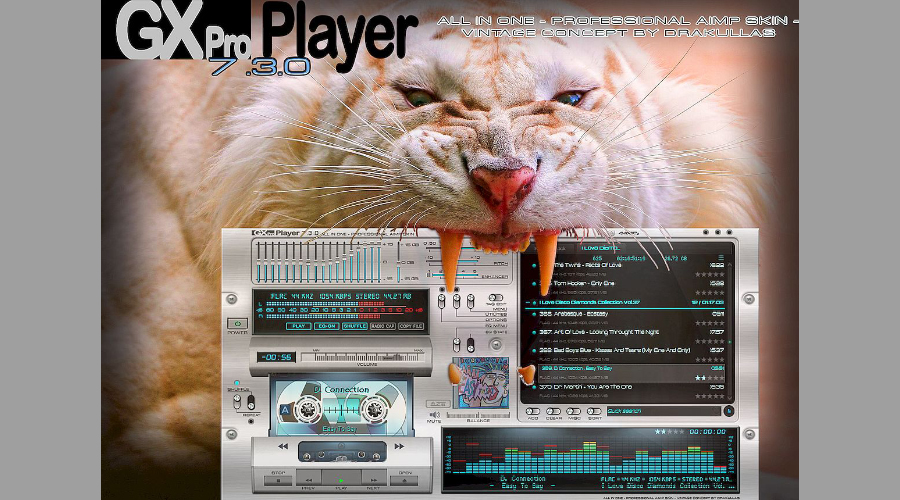Image resolution: width=900 pixels, height=500 pixels.
Task: Click round search button beside Quick search
Action: coord(728,411)
